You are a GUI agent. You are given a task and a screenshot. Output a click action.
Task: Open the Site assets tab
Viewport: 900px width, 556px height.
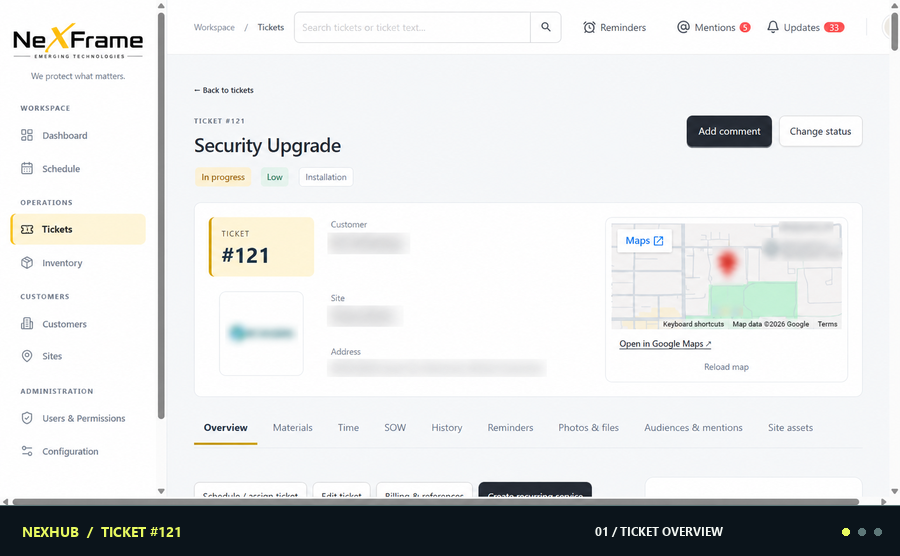[x=790, y=427]
